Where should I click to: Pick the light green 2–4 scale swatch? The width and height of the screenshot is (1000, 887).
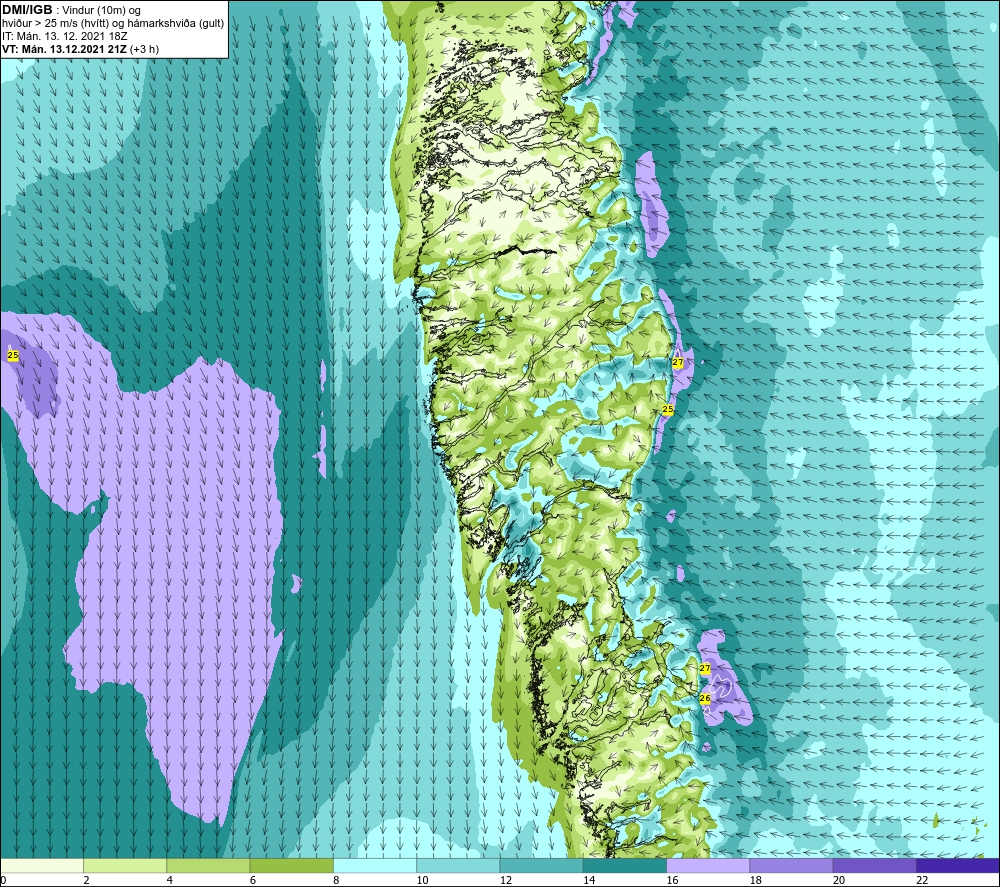click(125, 865)
